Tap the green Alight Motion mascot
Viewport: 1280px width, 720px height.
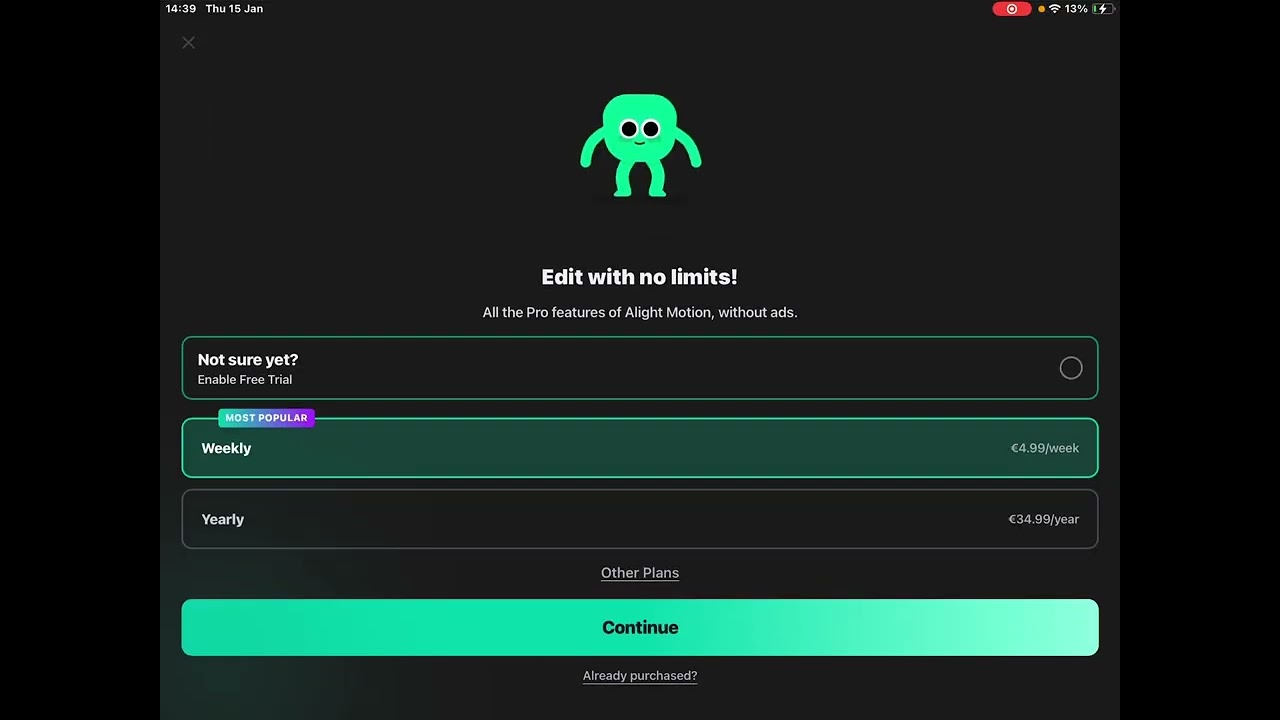tap(640, 145)
